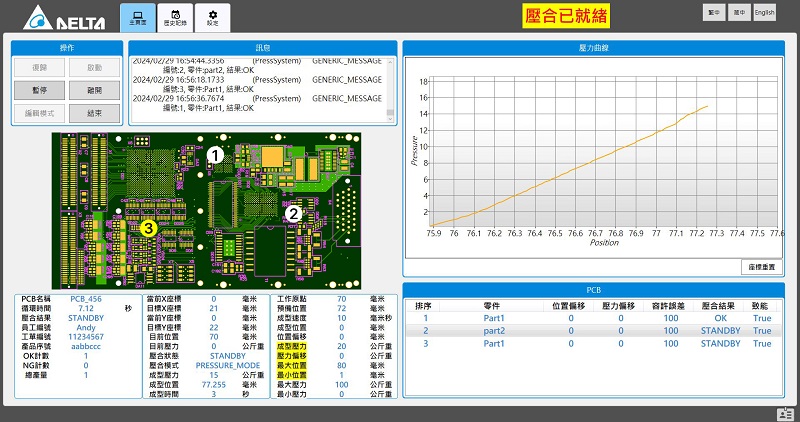800x422 pixels.
Task: Switch language to English
Action: 764,12
